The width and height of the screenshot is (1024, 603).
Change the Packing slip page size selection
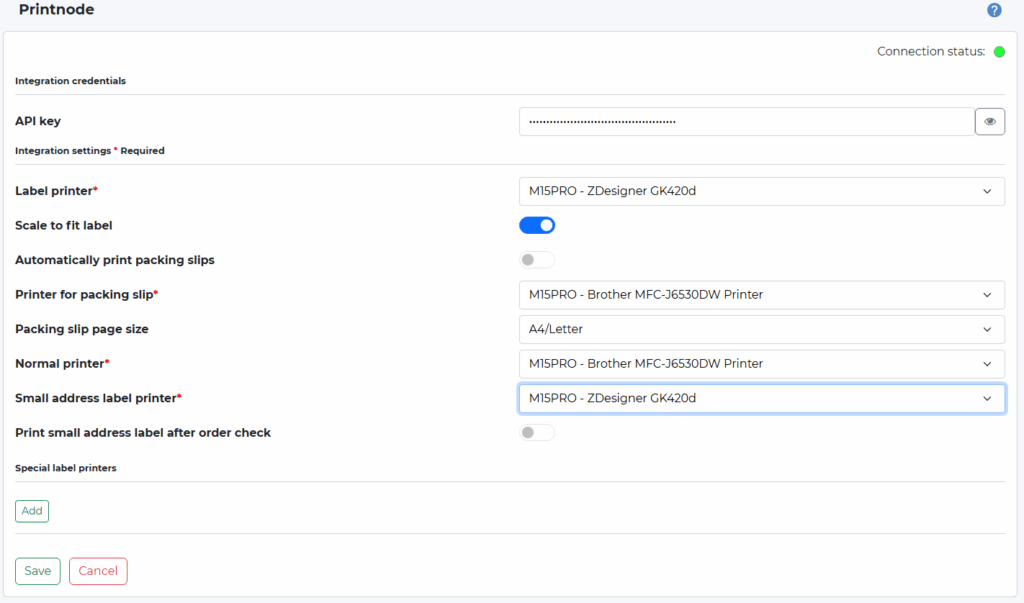(x=760, y=329)
